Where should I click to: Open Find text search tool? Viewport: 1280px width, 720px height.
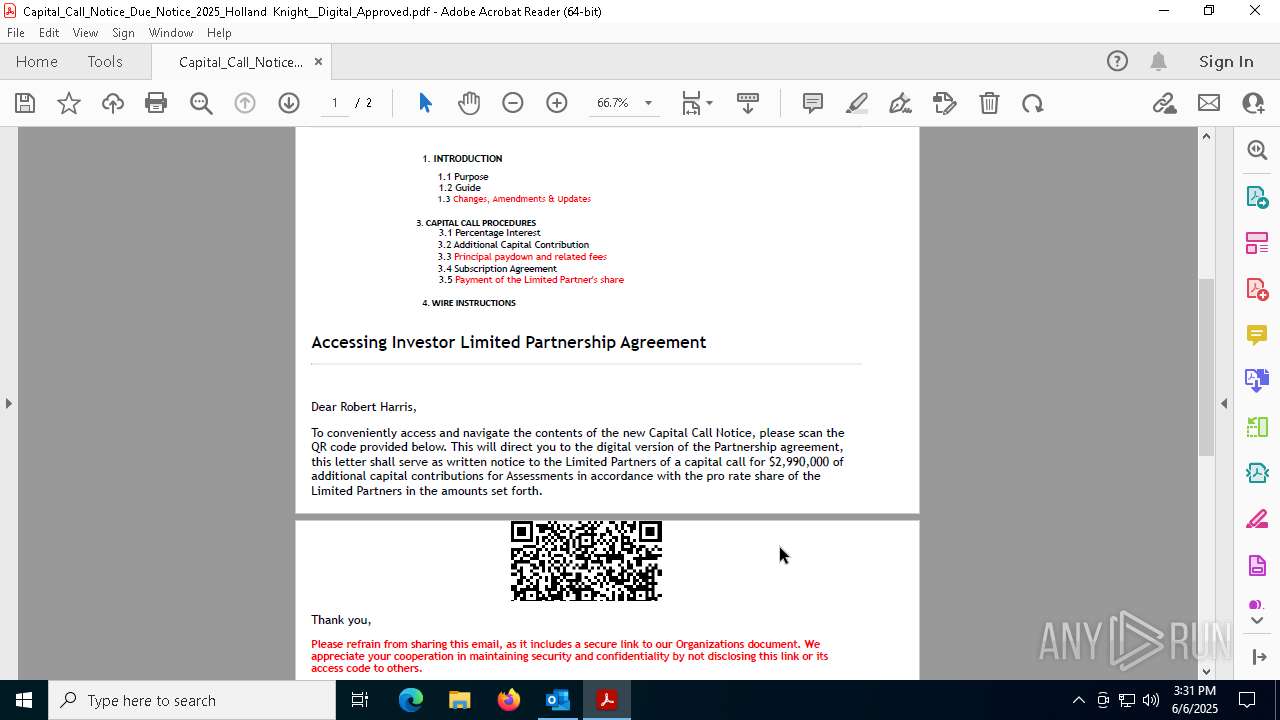(x=201, y=103)
